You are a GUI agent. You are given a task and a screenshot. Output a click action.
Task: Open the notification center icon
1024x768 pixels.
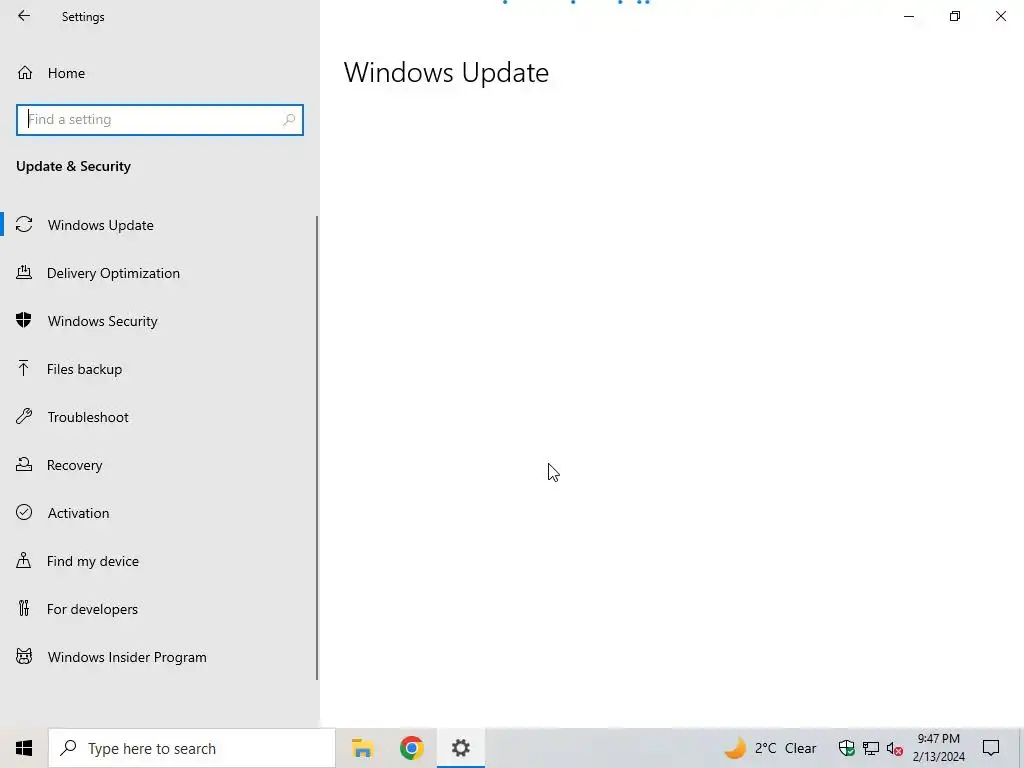[x=991, y=748]
